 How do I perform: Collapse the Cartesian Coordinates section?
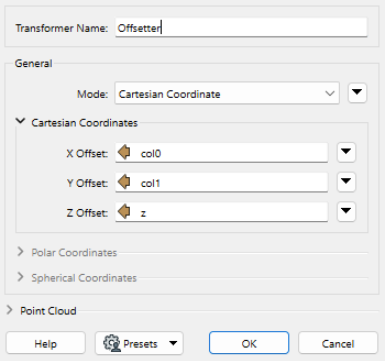[21, 121]
